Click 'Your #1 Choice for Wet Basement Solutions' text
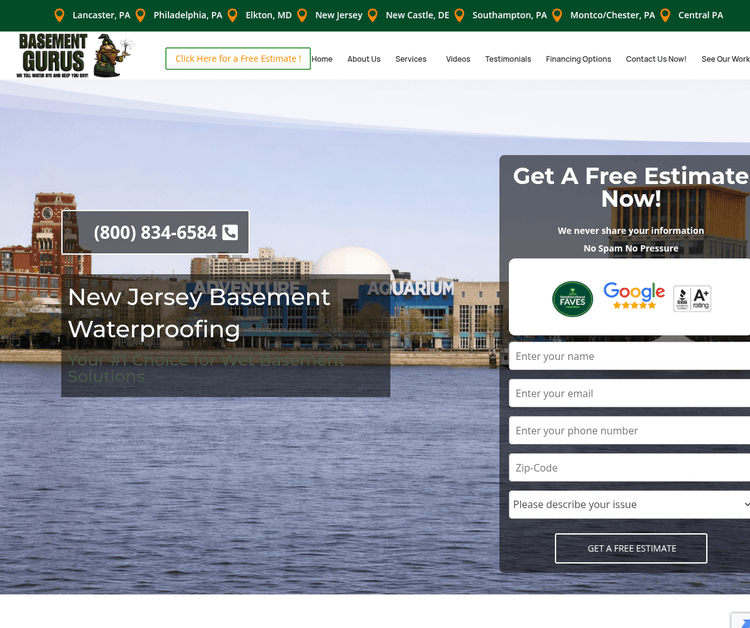The width and height of the screenshot is (750, 628). [206, 368]
